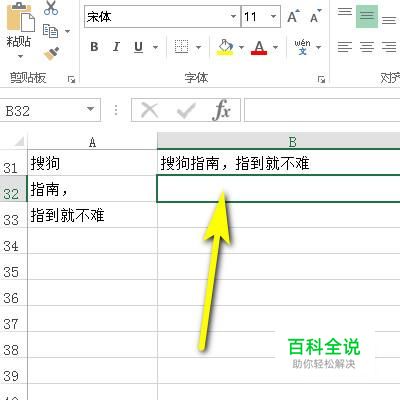Open the Paste options dropdown arrow
Screen dimensions: 400x400
click(x=20, y=56)
